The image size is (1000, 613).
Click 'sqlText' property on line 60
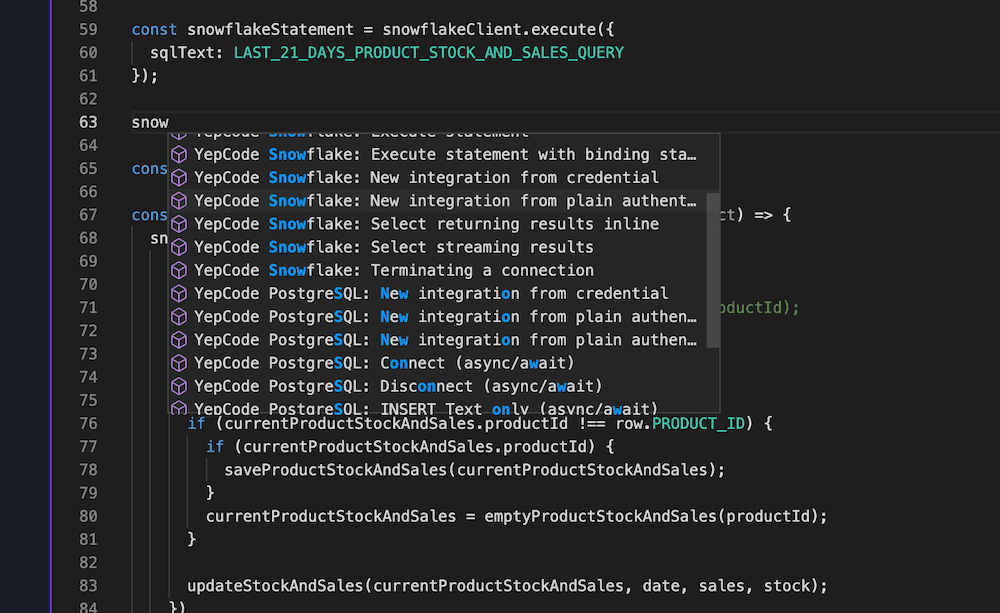coord(182,52)
